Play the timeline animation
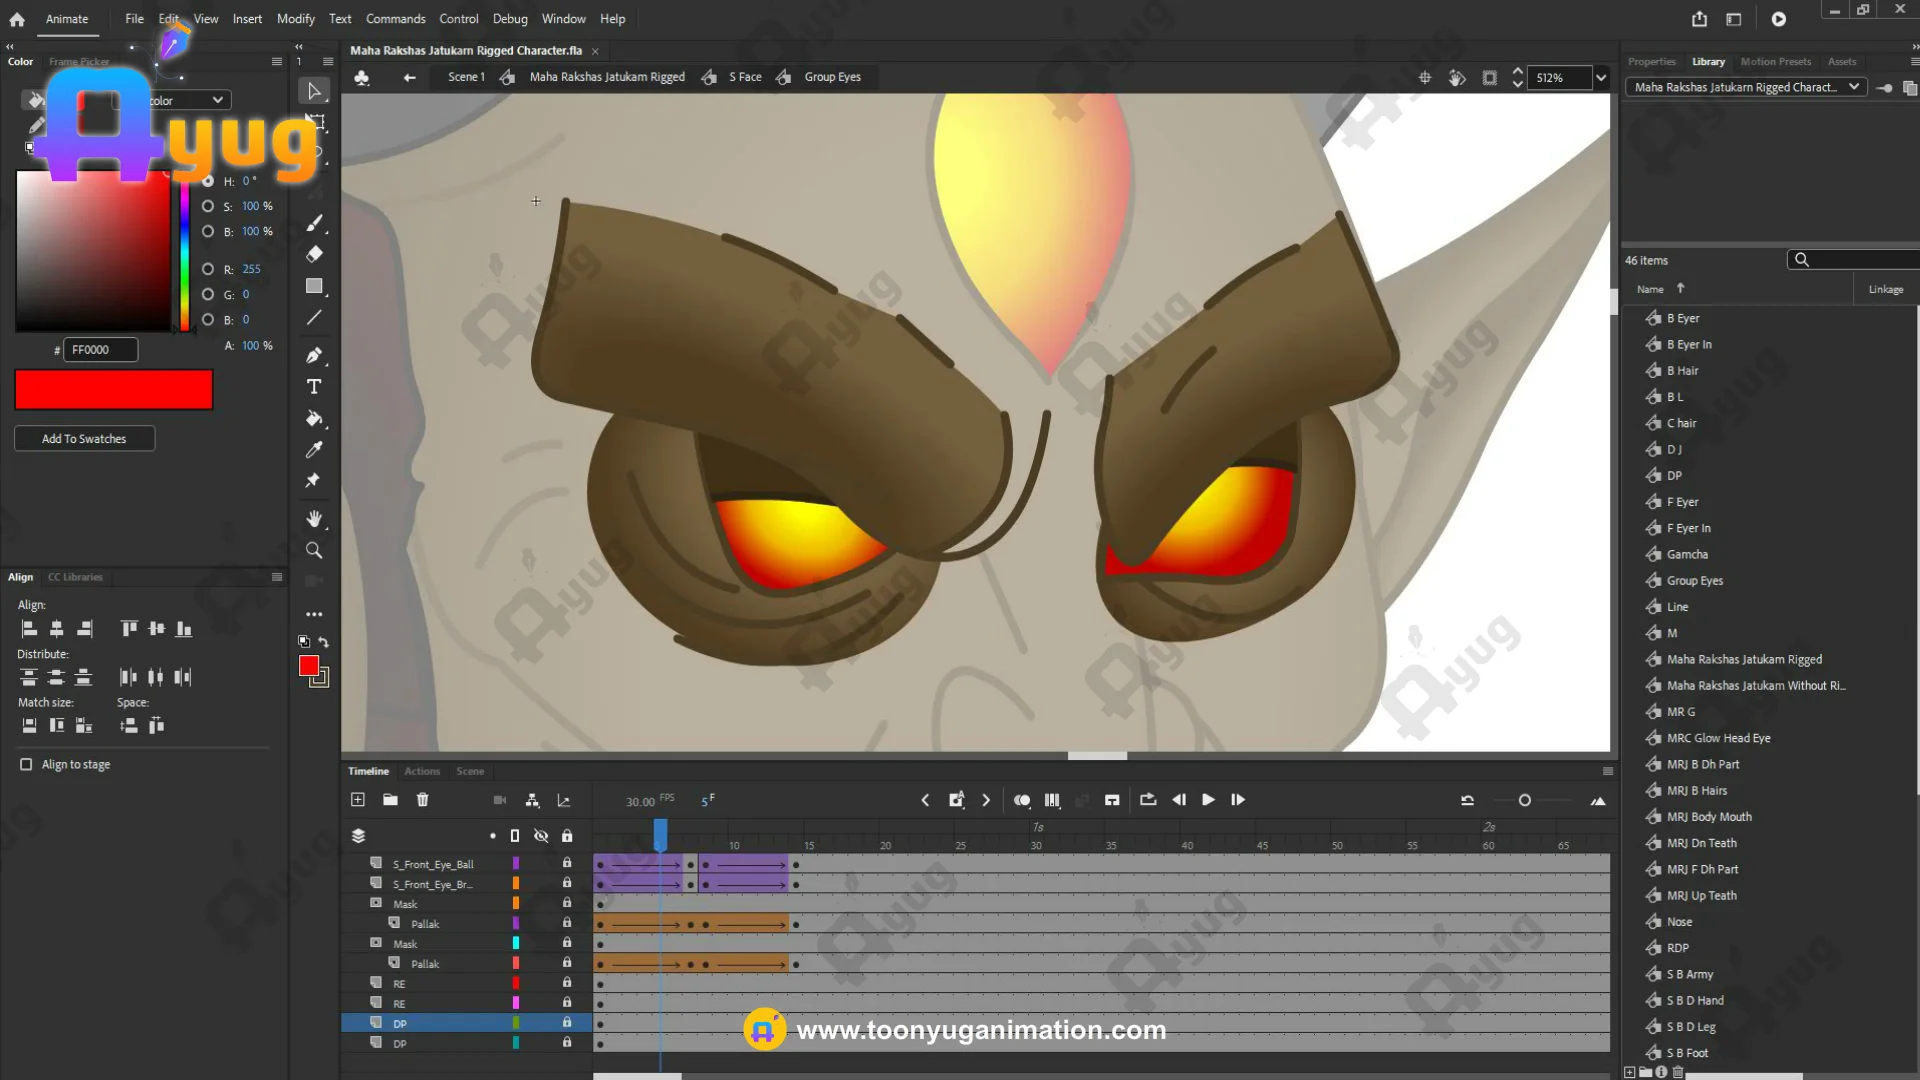The height and width of the screenshot is (1080, 1920). [x=1208, y=800]
